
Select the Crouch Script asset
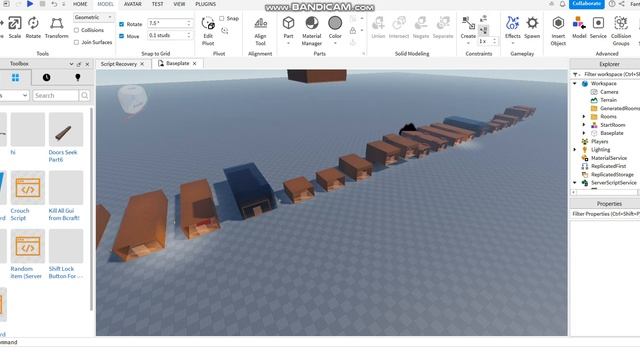click(27, 196)
